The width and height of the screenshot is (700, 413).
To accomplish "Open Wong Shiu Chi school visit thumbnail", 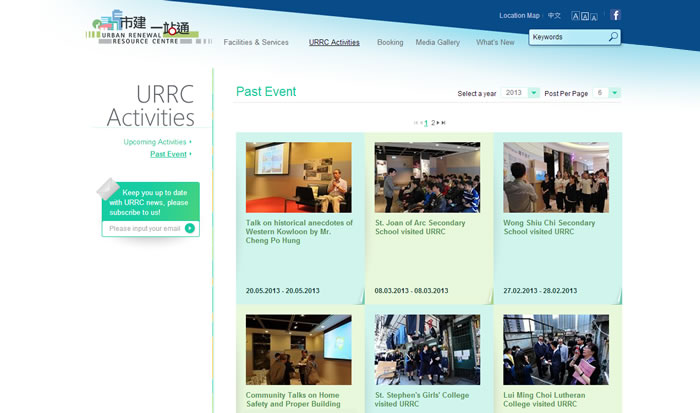I will [555, 177].
